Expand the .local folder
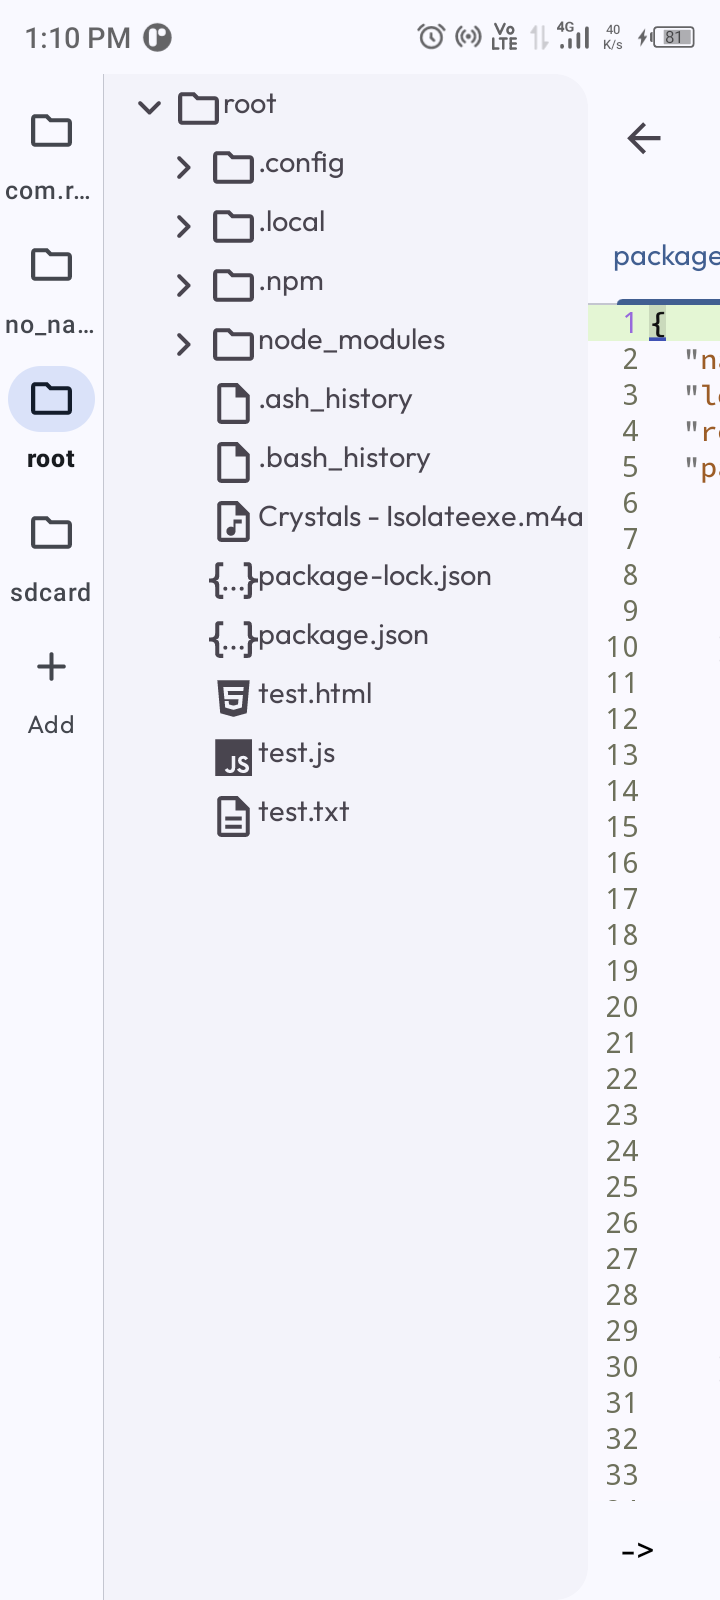 (x=183, y=227)
